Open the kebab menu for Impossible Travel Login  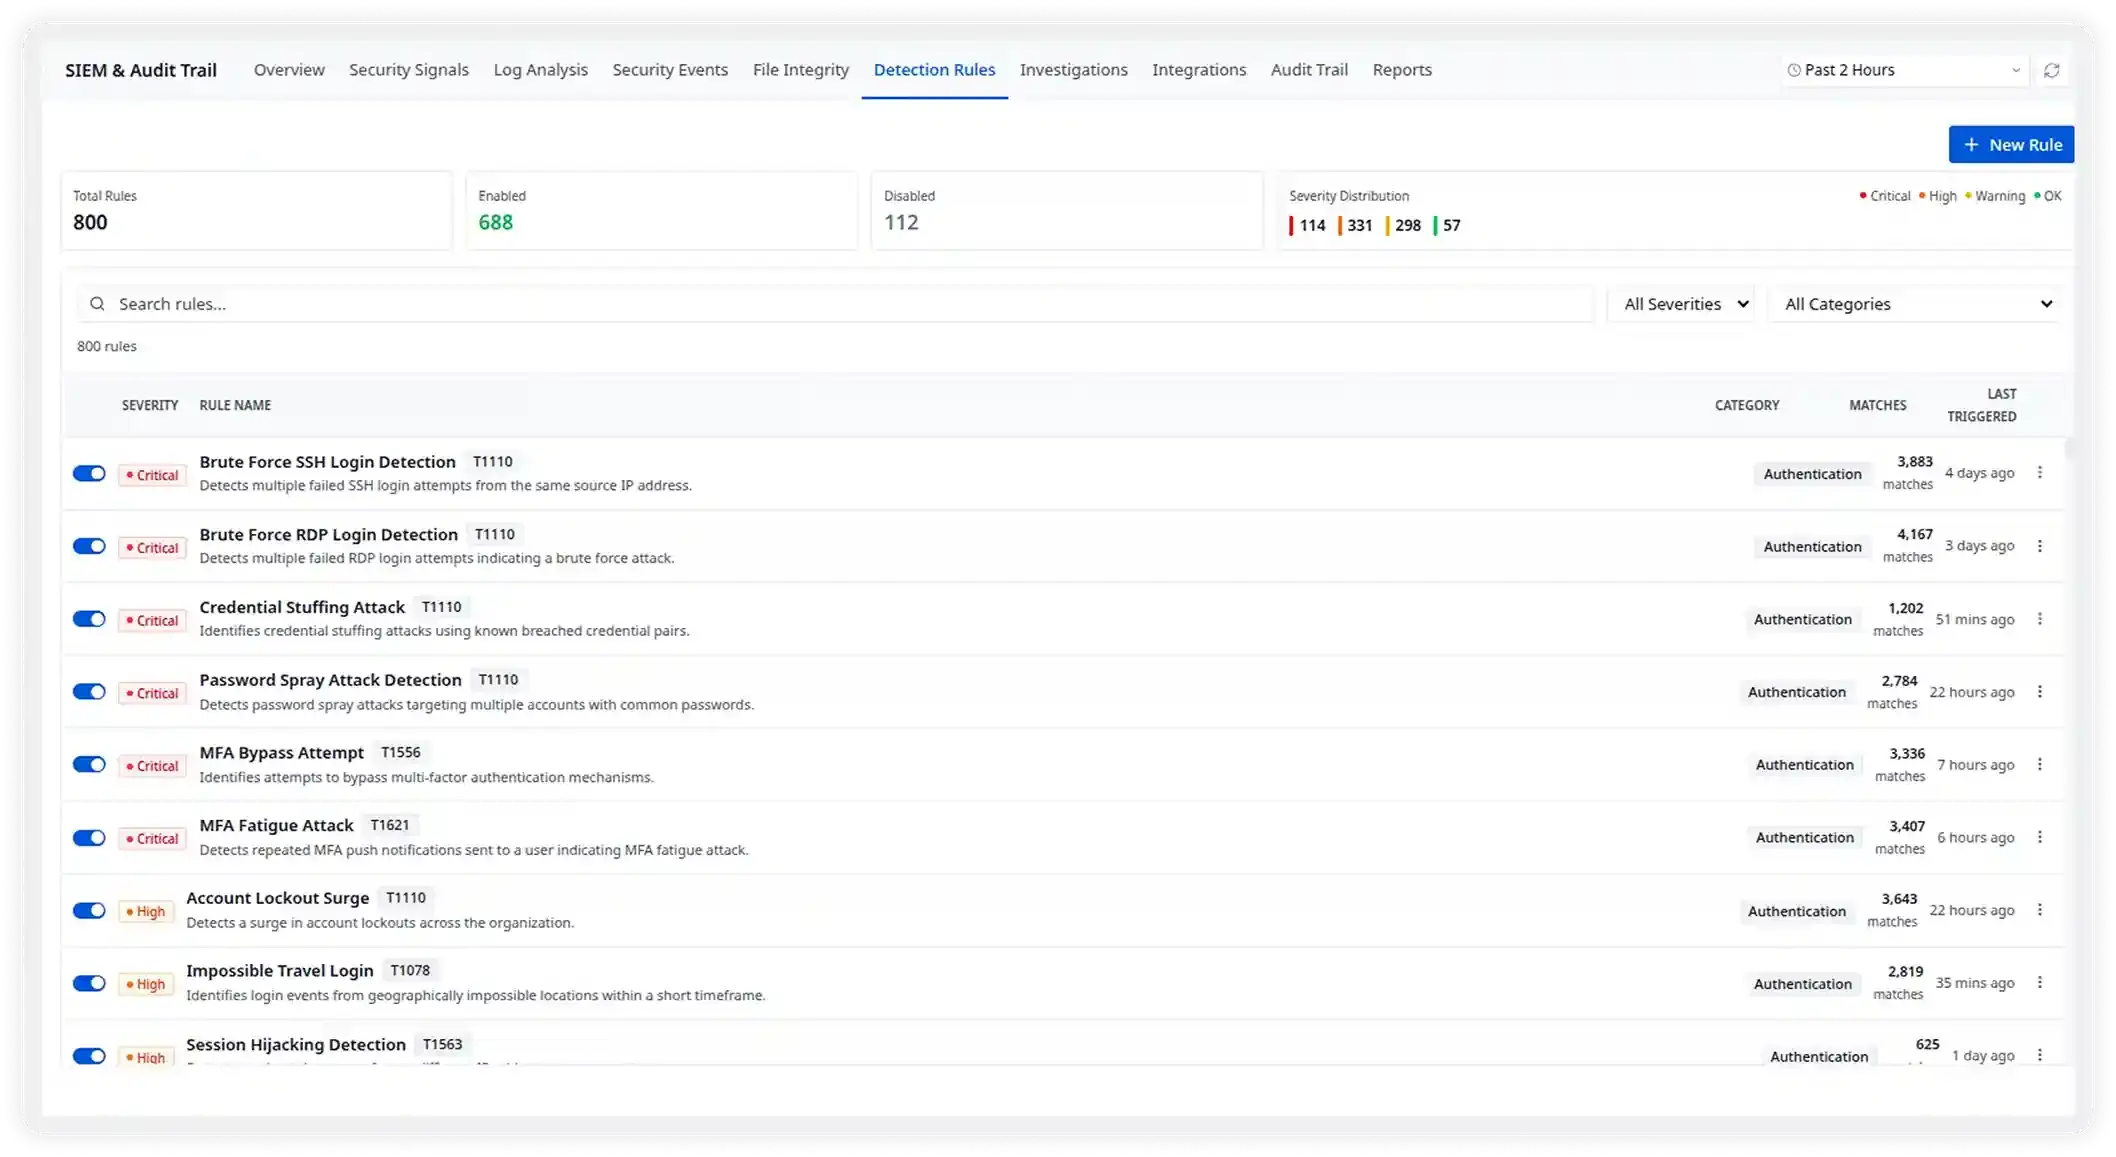click(x=2040, y=983)
